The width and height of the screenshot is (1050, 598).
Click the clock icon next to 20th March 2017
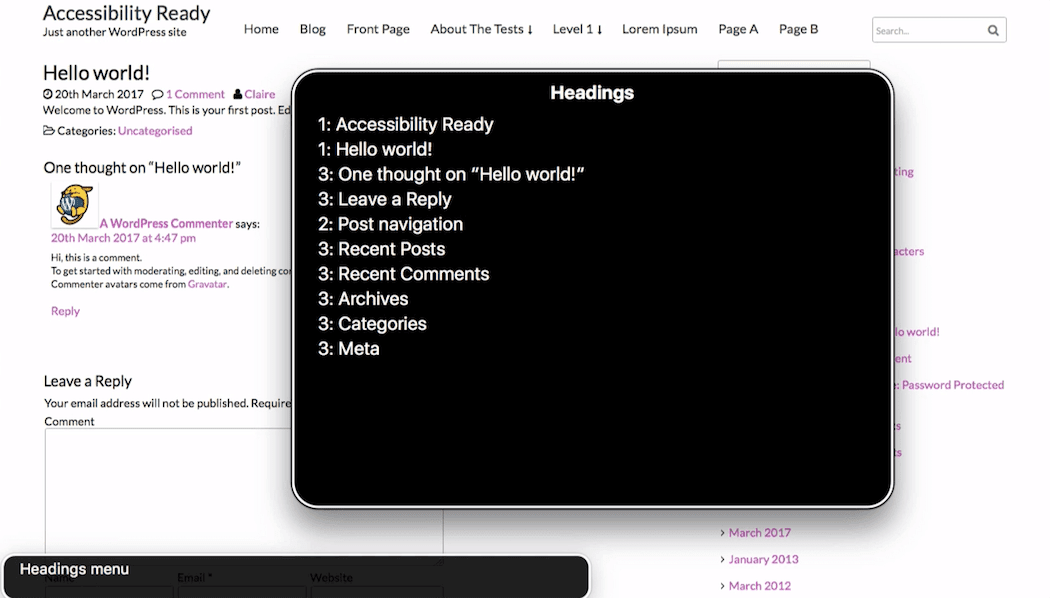[x=48, y=94]
